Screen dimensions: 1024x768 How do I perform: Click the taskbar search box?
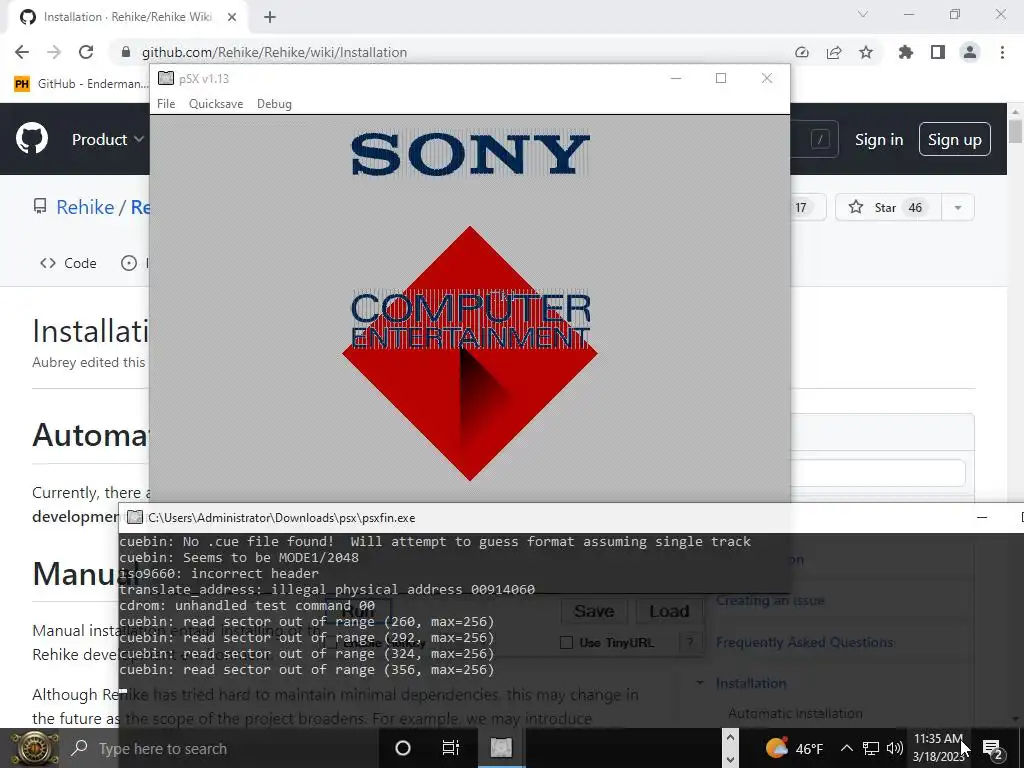tap(222, 748)
